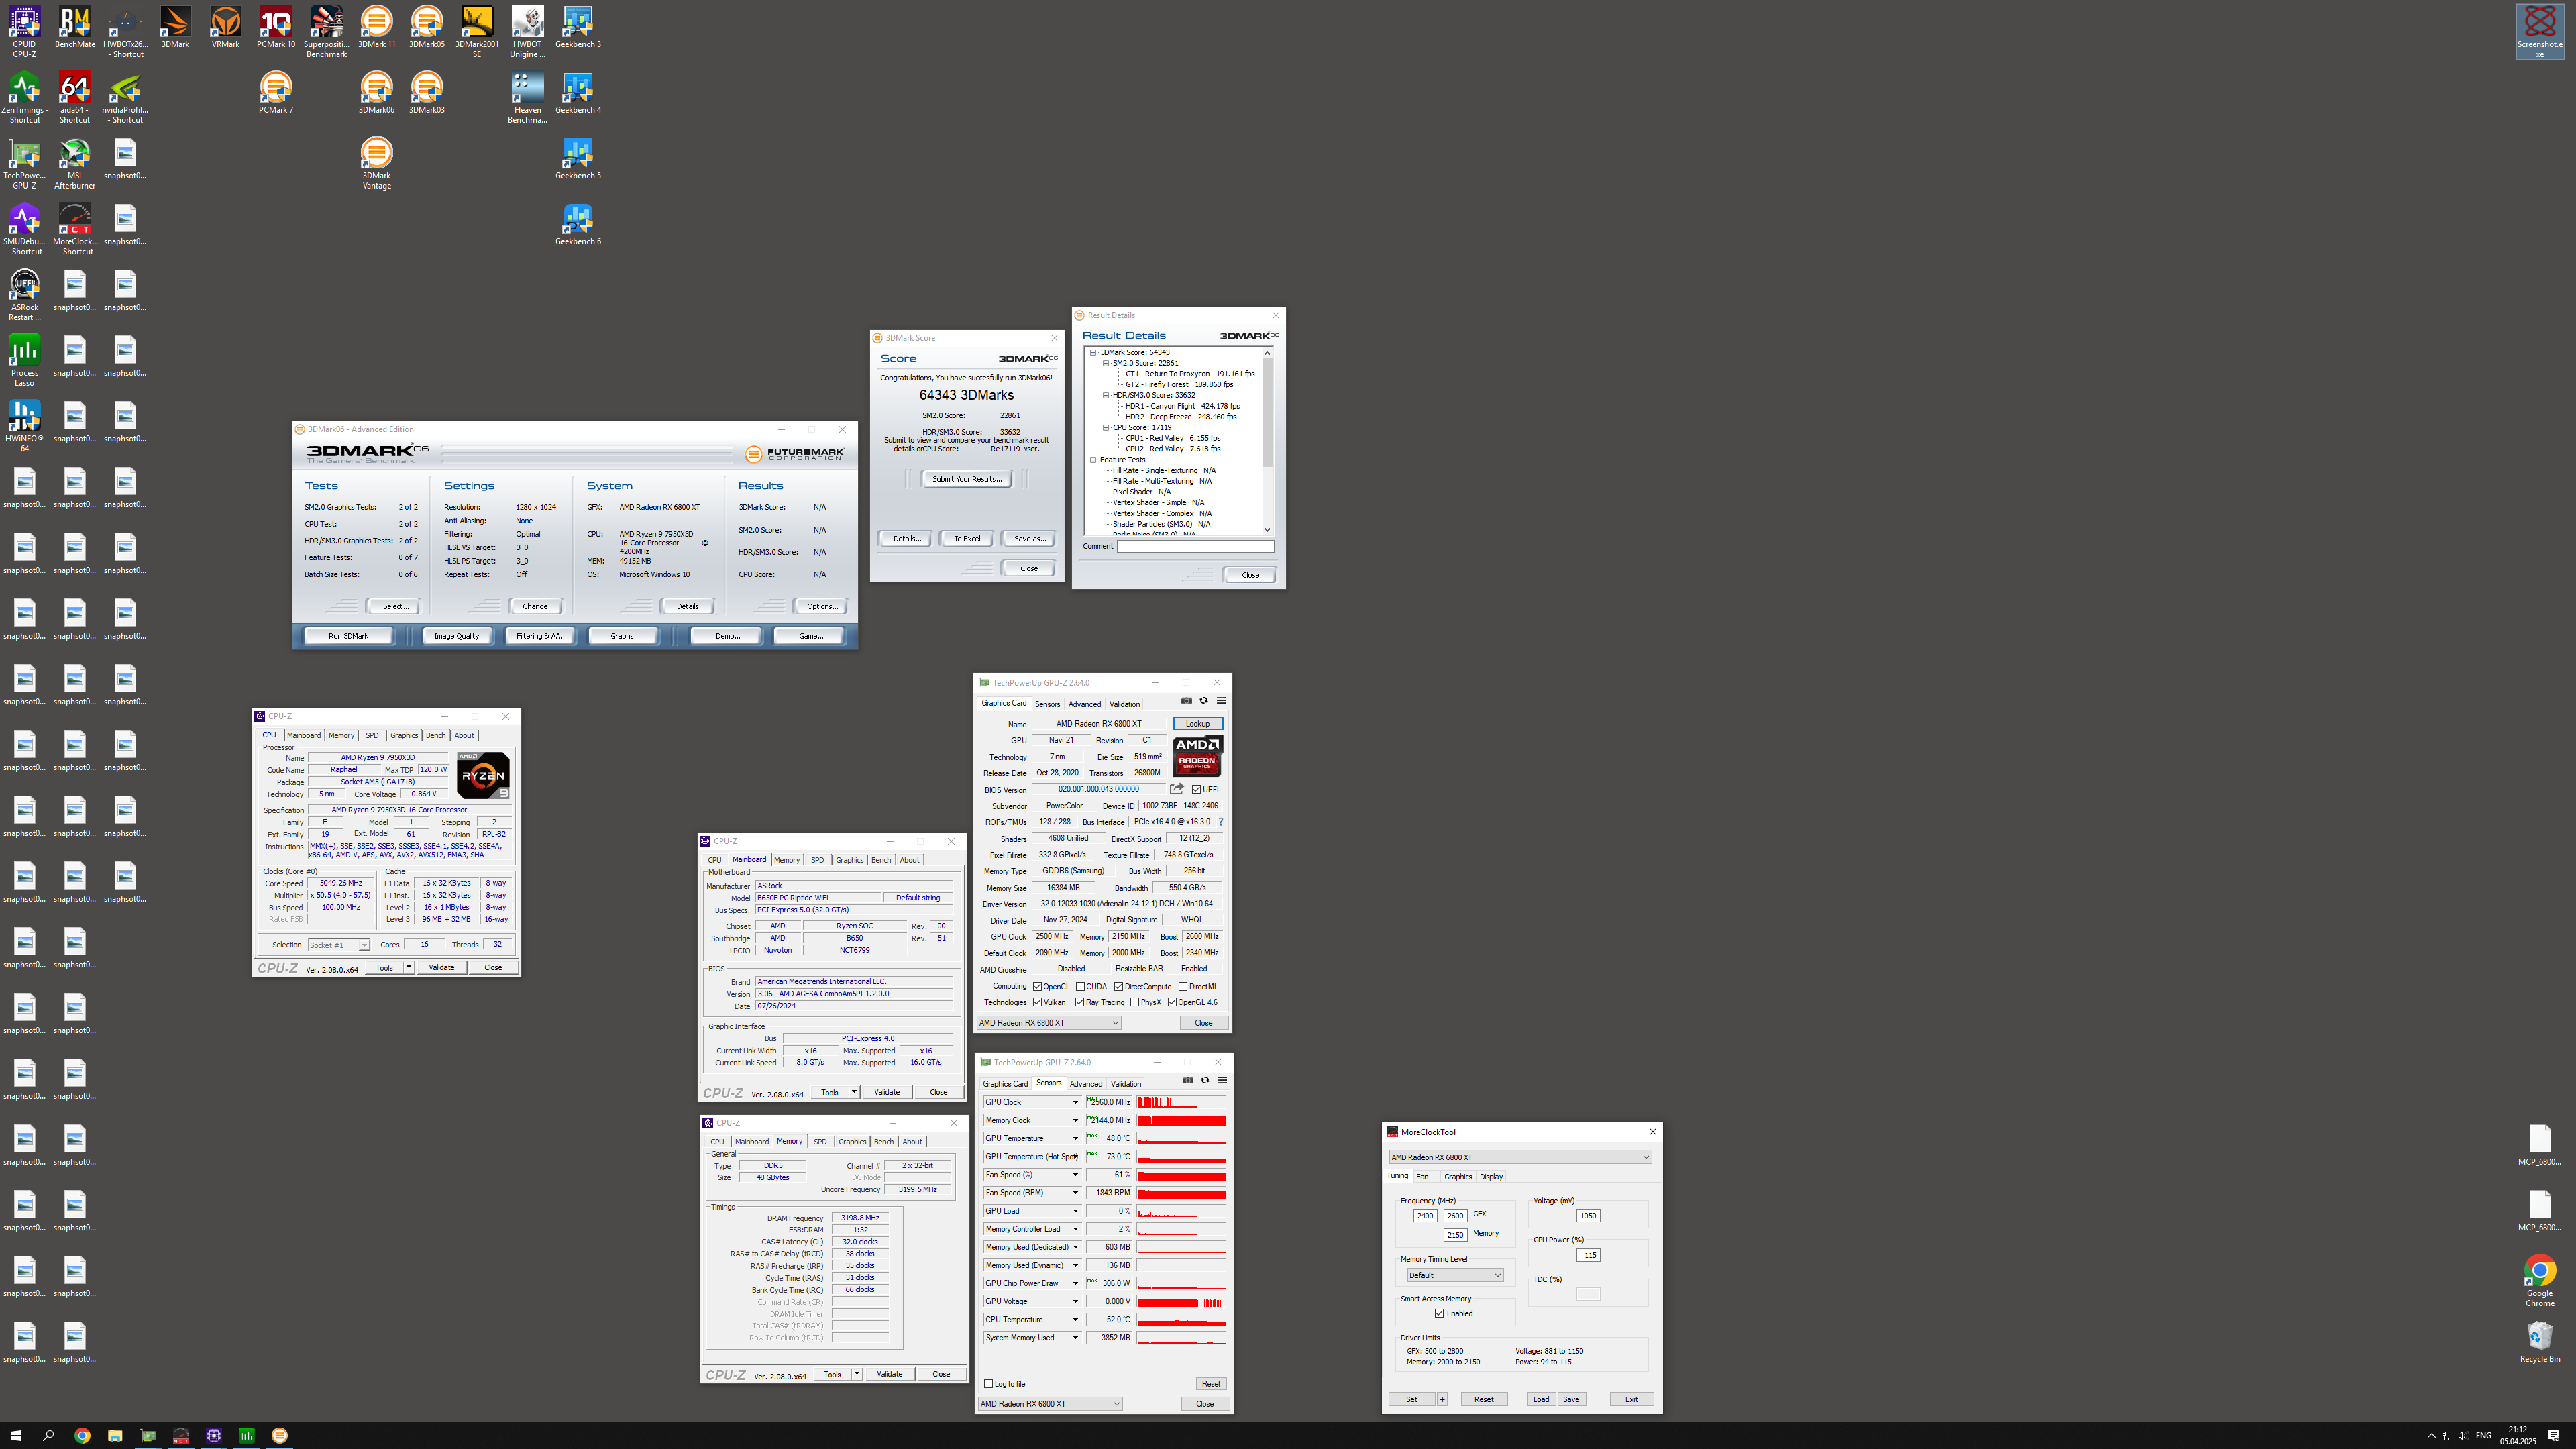Open Socket #1 selection dropdown in CPU-Z
The height and width of the screenshot is (1449, 2576).
tap(339, 945)
